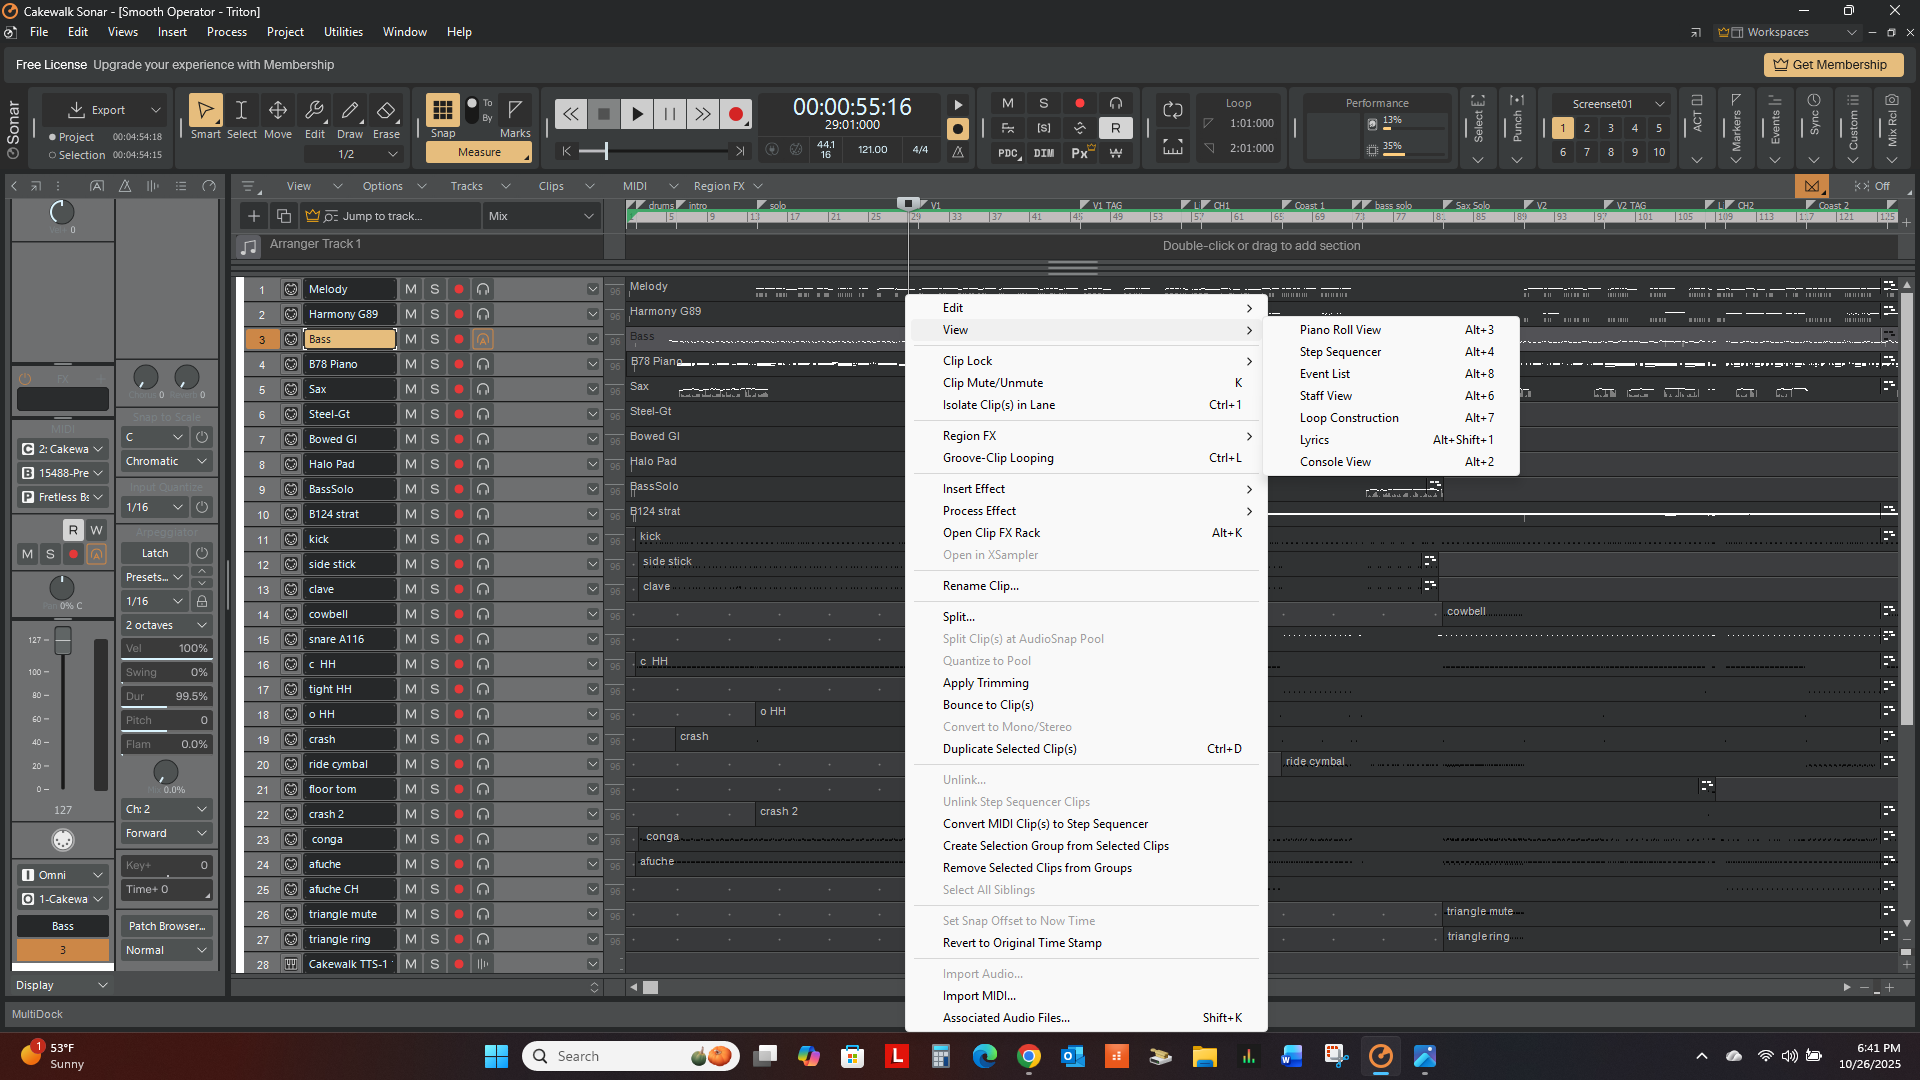Click the Bass channel volume fader
Screen dimensions: 1920x1080
tap(63, 641)
